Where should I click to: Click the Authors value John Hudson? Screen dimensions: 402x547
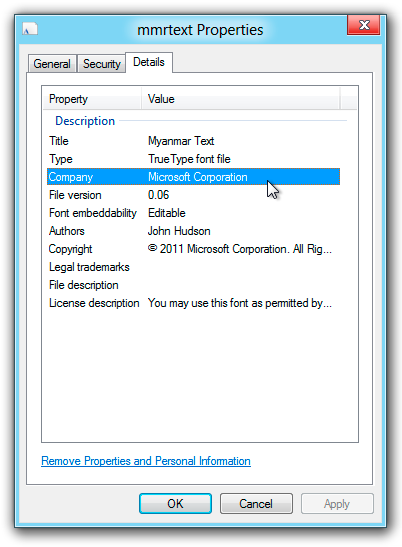(x=179, y=231)
